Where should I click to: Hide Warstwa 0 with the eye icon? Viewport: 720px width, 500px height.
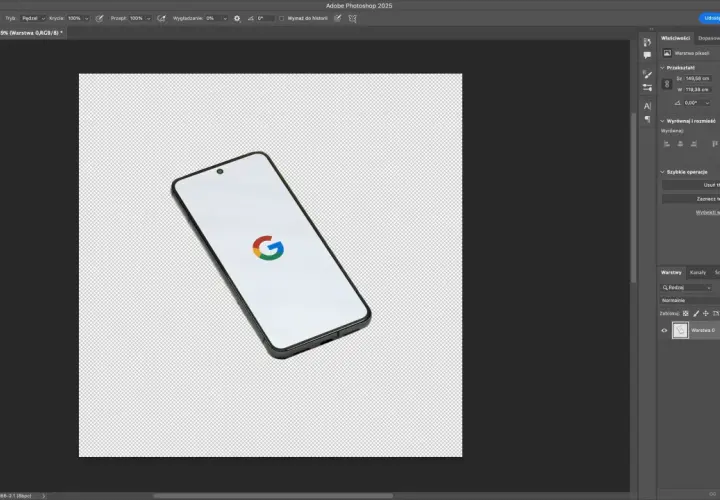point(664,330)
